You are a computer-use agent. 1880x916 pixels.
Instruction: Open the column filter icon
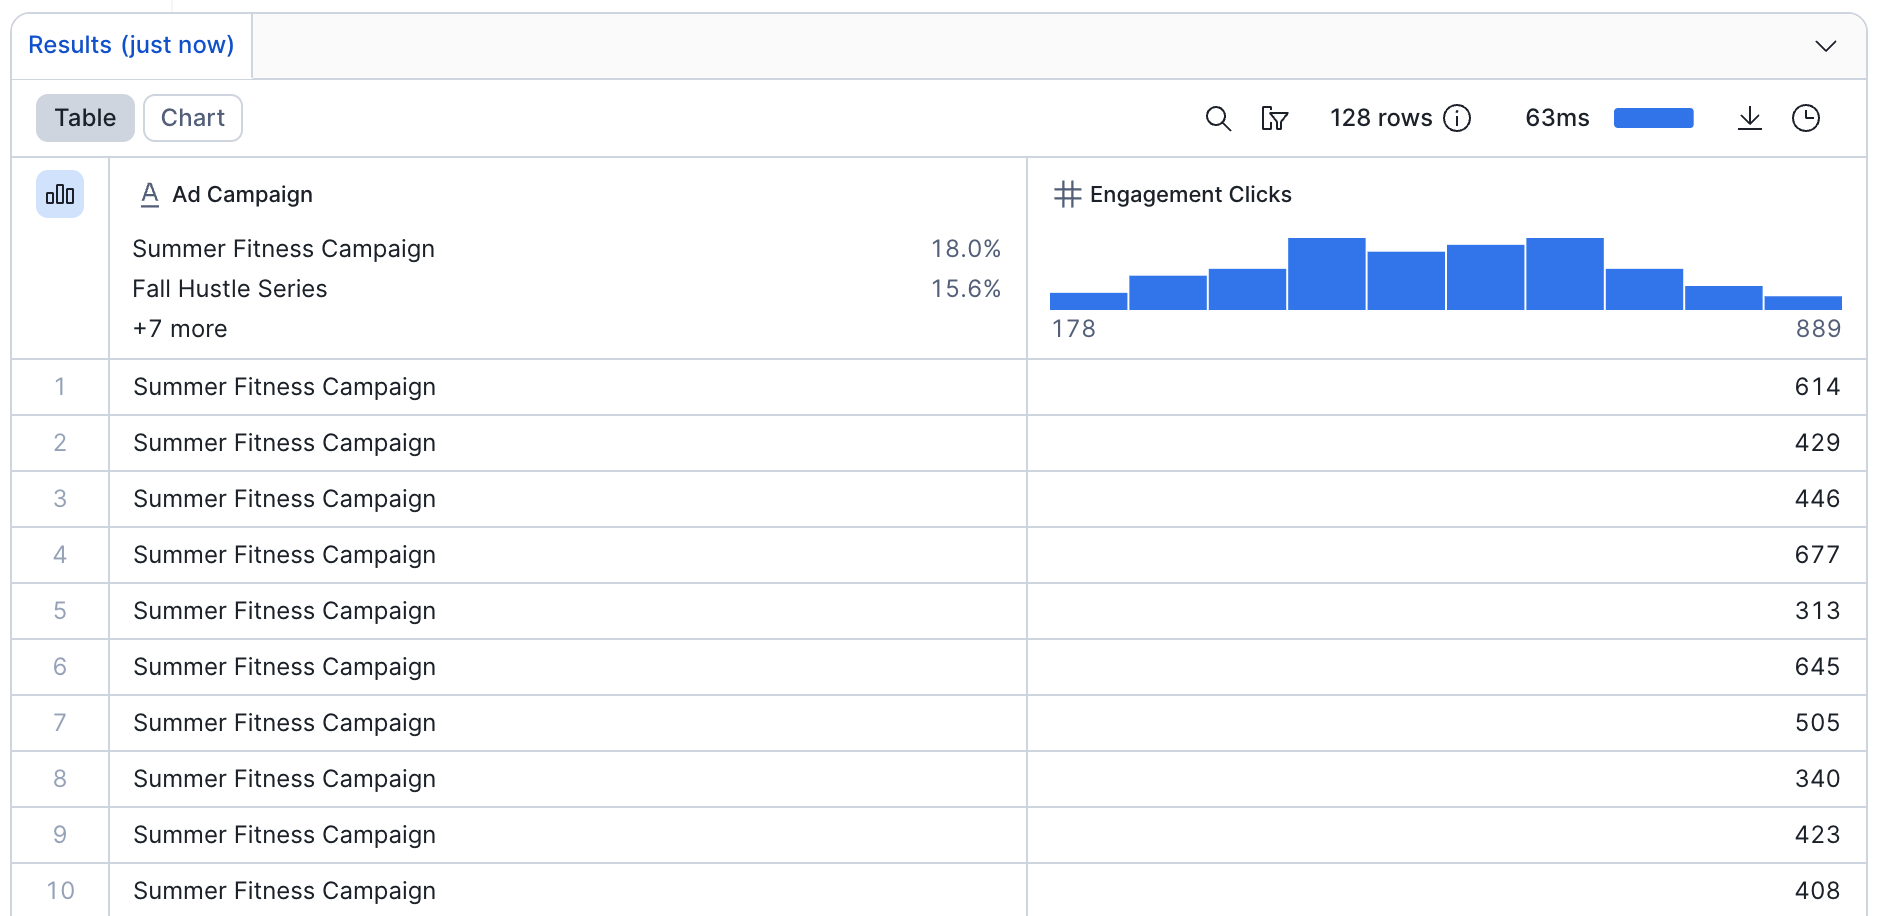coord(1274,119)
